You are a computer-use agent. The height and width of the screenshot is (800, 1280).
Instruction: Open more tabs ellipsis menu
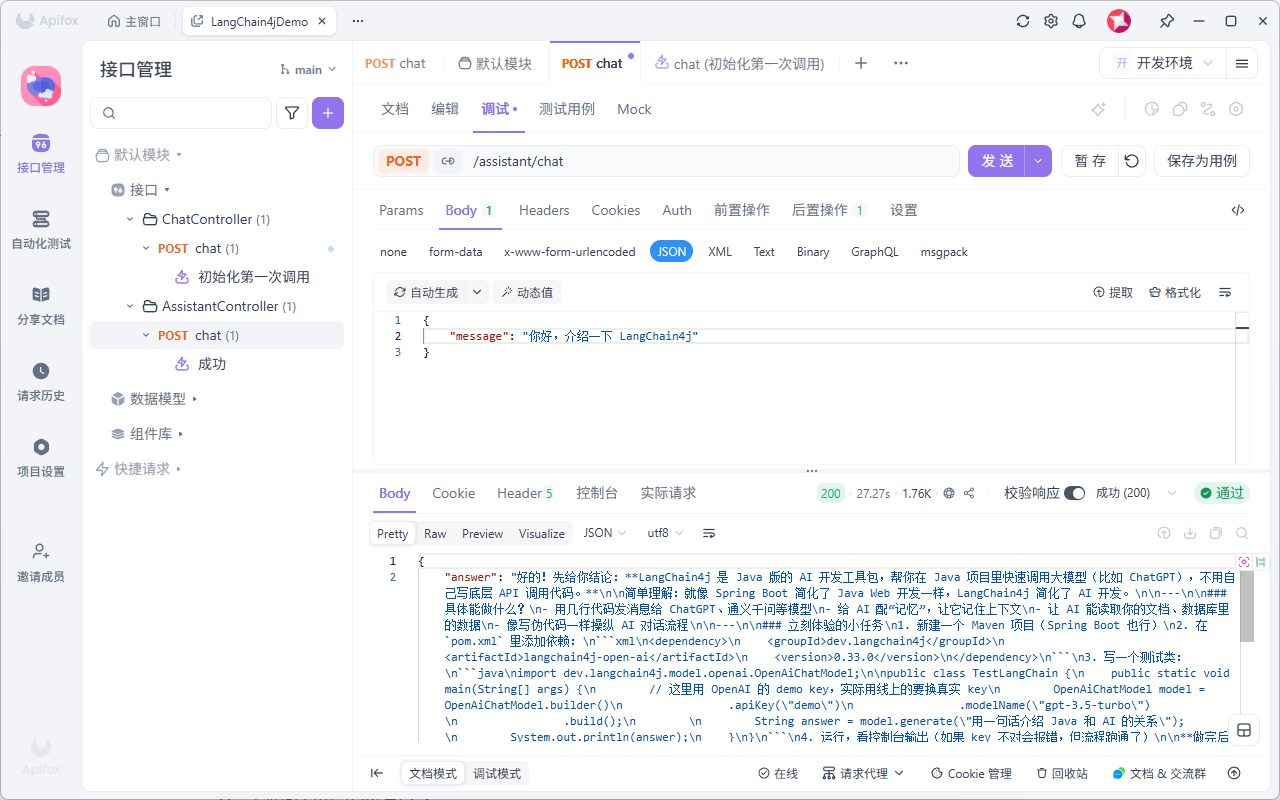click(901, 63)
